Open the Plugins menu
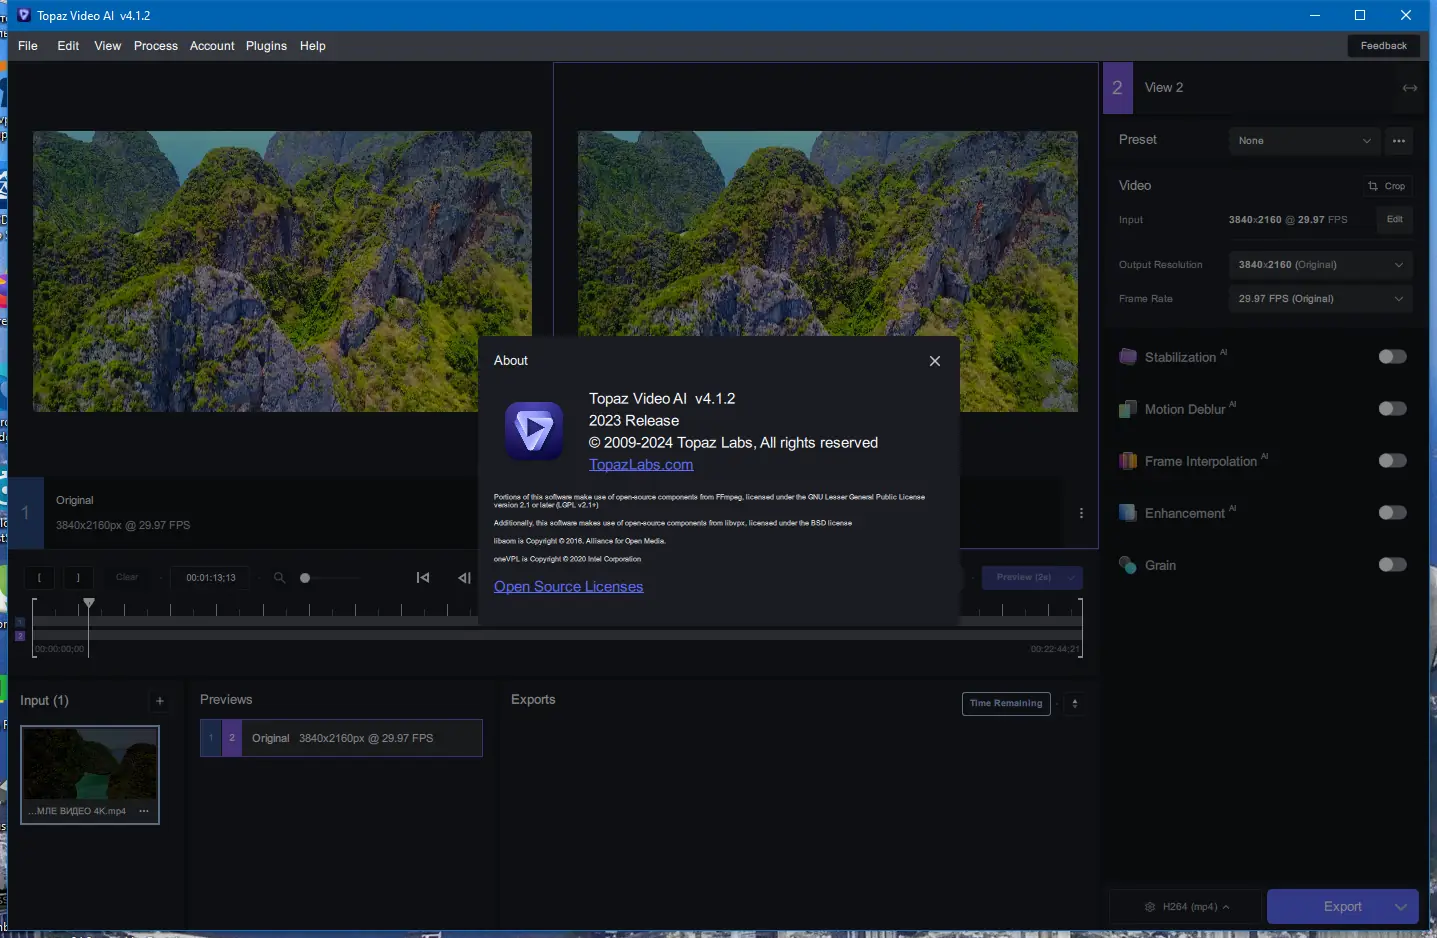The height and width of the screenshot is (938, 1437). [x=266, y=46]
